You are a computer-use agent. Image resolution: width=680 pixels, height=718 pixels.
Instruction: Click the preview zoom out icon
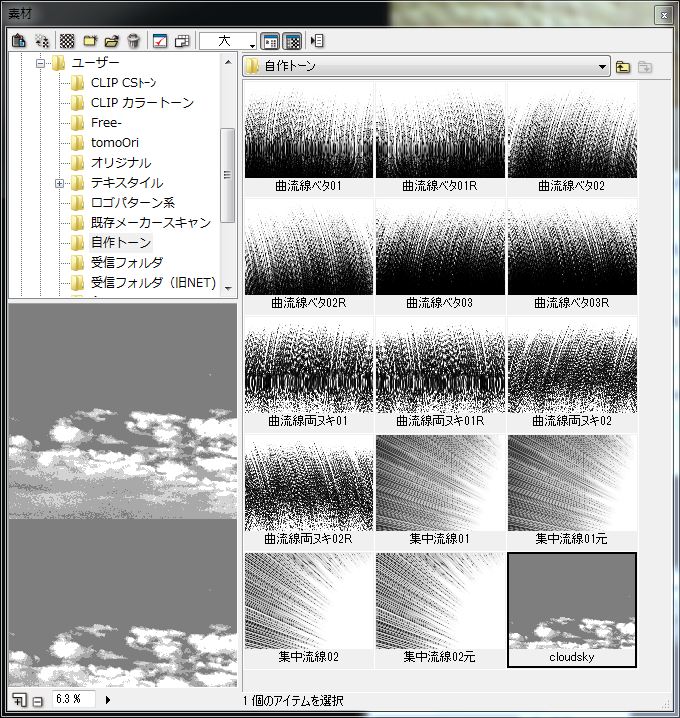coord(38,701)
